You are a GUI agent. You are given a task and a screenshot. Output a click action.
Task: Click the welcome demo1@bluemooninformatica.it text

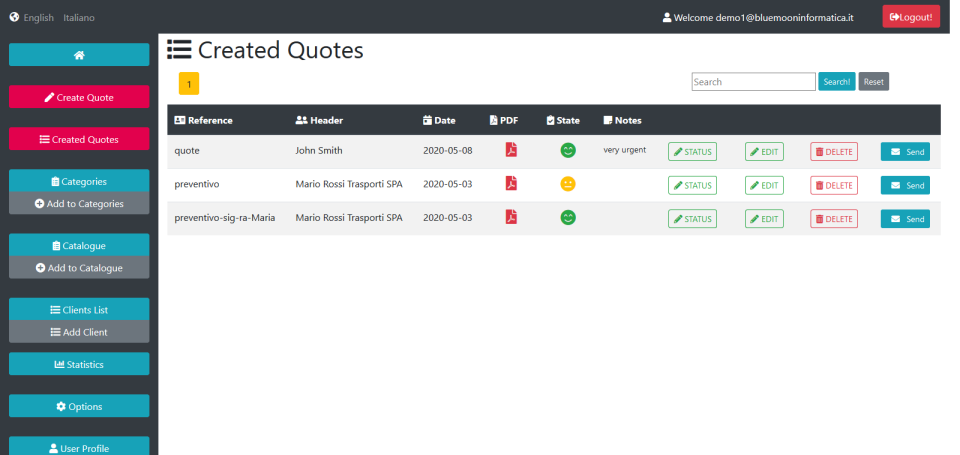(x=763, y=18)
